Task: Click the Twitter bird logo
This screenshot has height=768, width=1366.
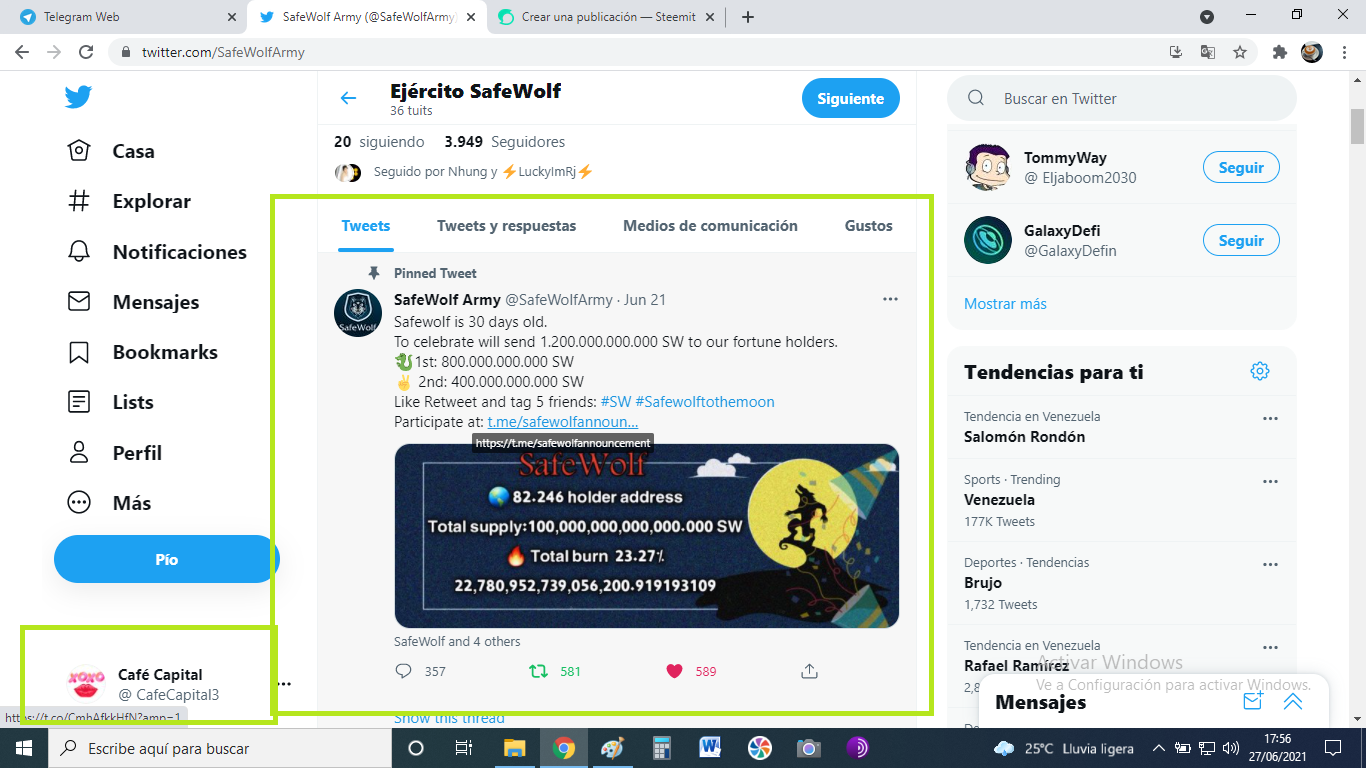Action: [78, 96]
